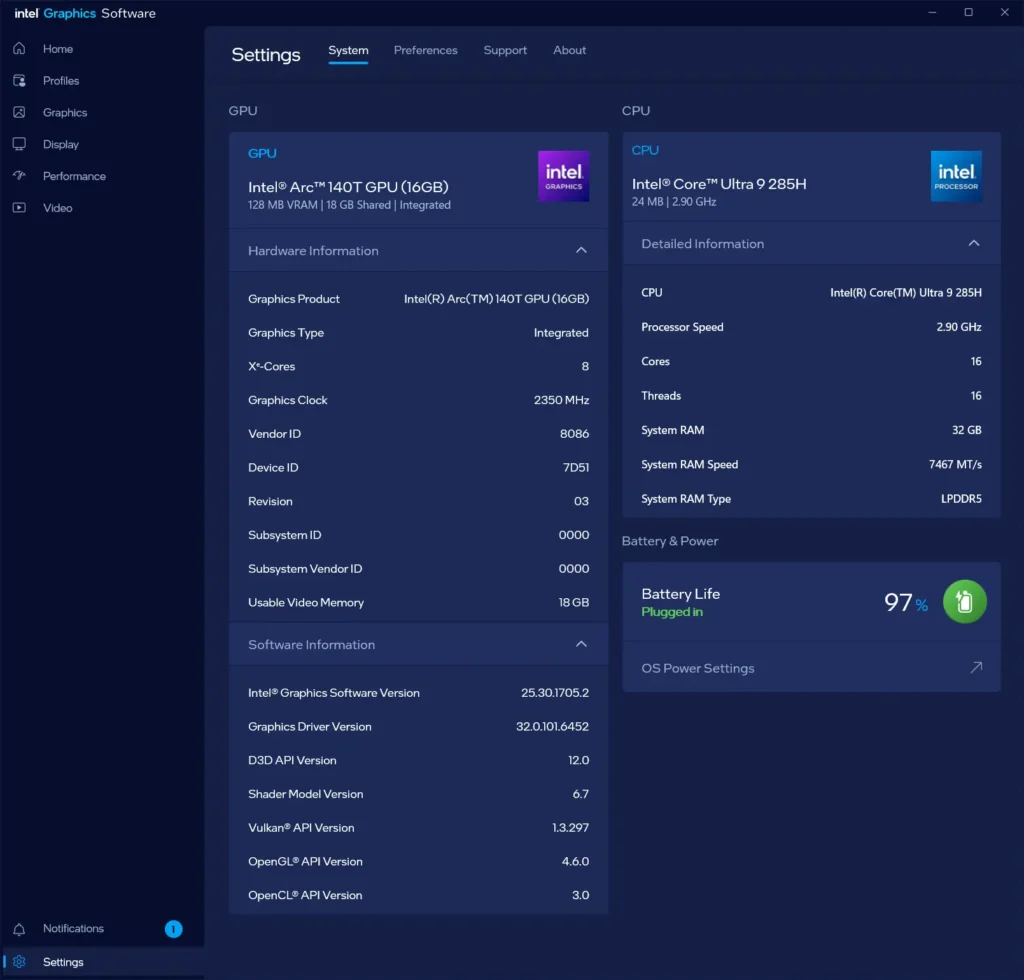The height and width of the screenshot is (980, 1024).
Task: Go to Home page label
Action: pyautogui.click(x=57, y=49)
